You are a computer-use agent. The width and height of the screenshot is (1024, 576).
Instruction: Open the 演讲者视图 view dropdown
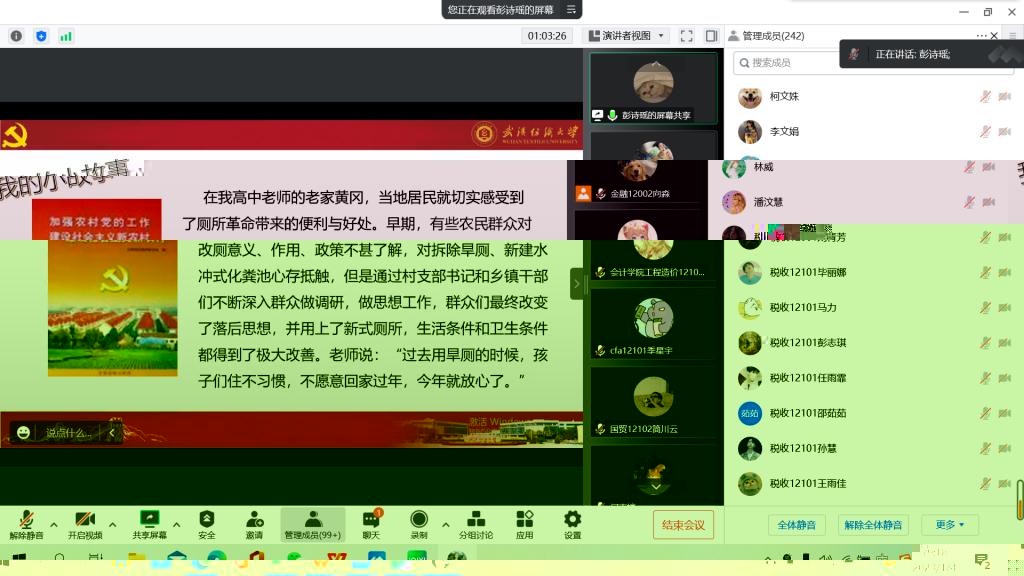tap(627, 36)
